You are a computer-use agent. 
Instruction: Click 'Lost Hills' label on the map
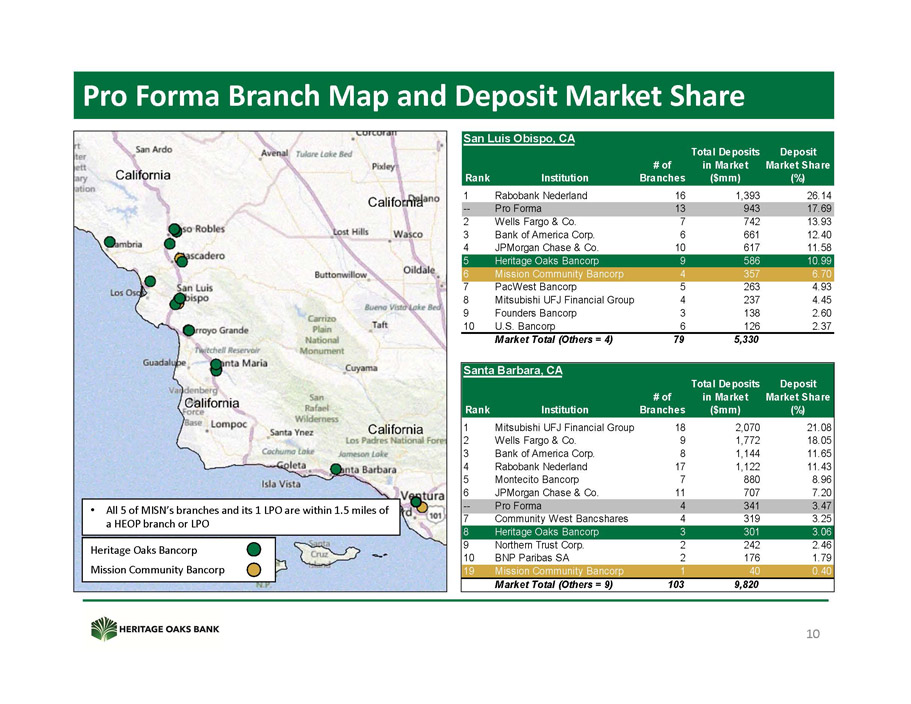tap(350, 232)
